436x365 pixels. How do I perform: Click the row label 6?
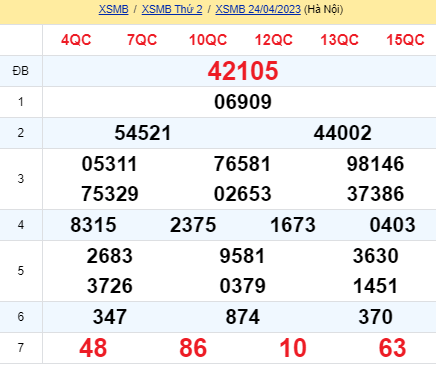tap(21, 317)
